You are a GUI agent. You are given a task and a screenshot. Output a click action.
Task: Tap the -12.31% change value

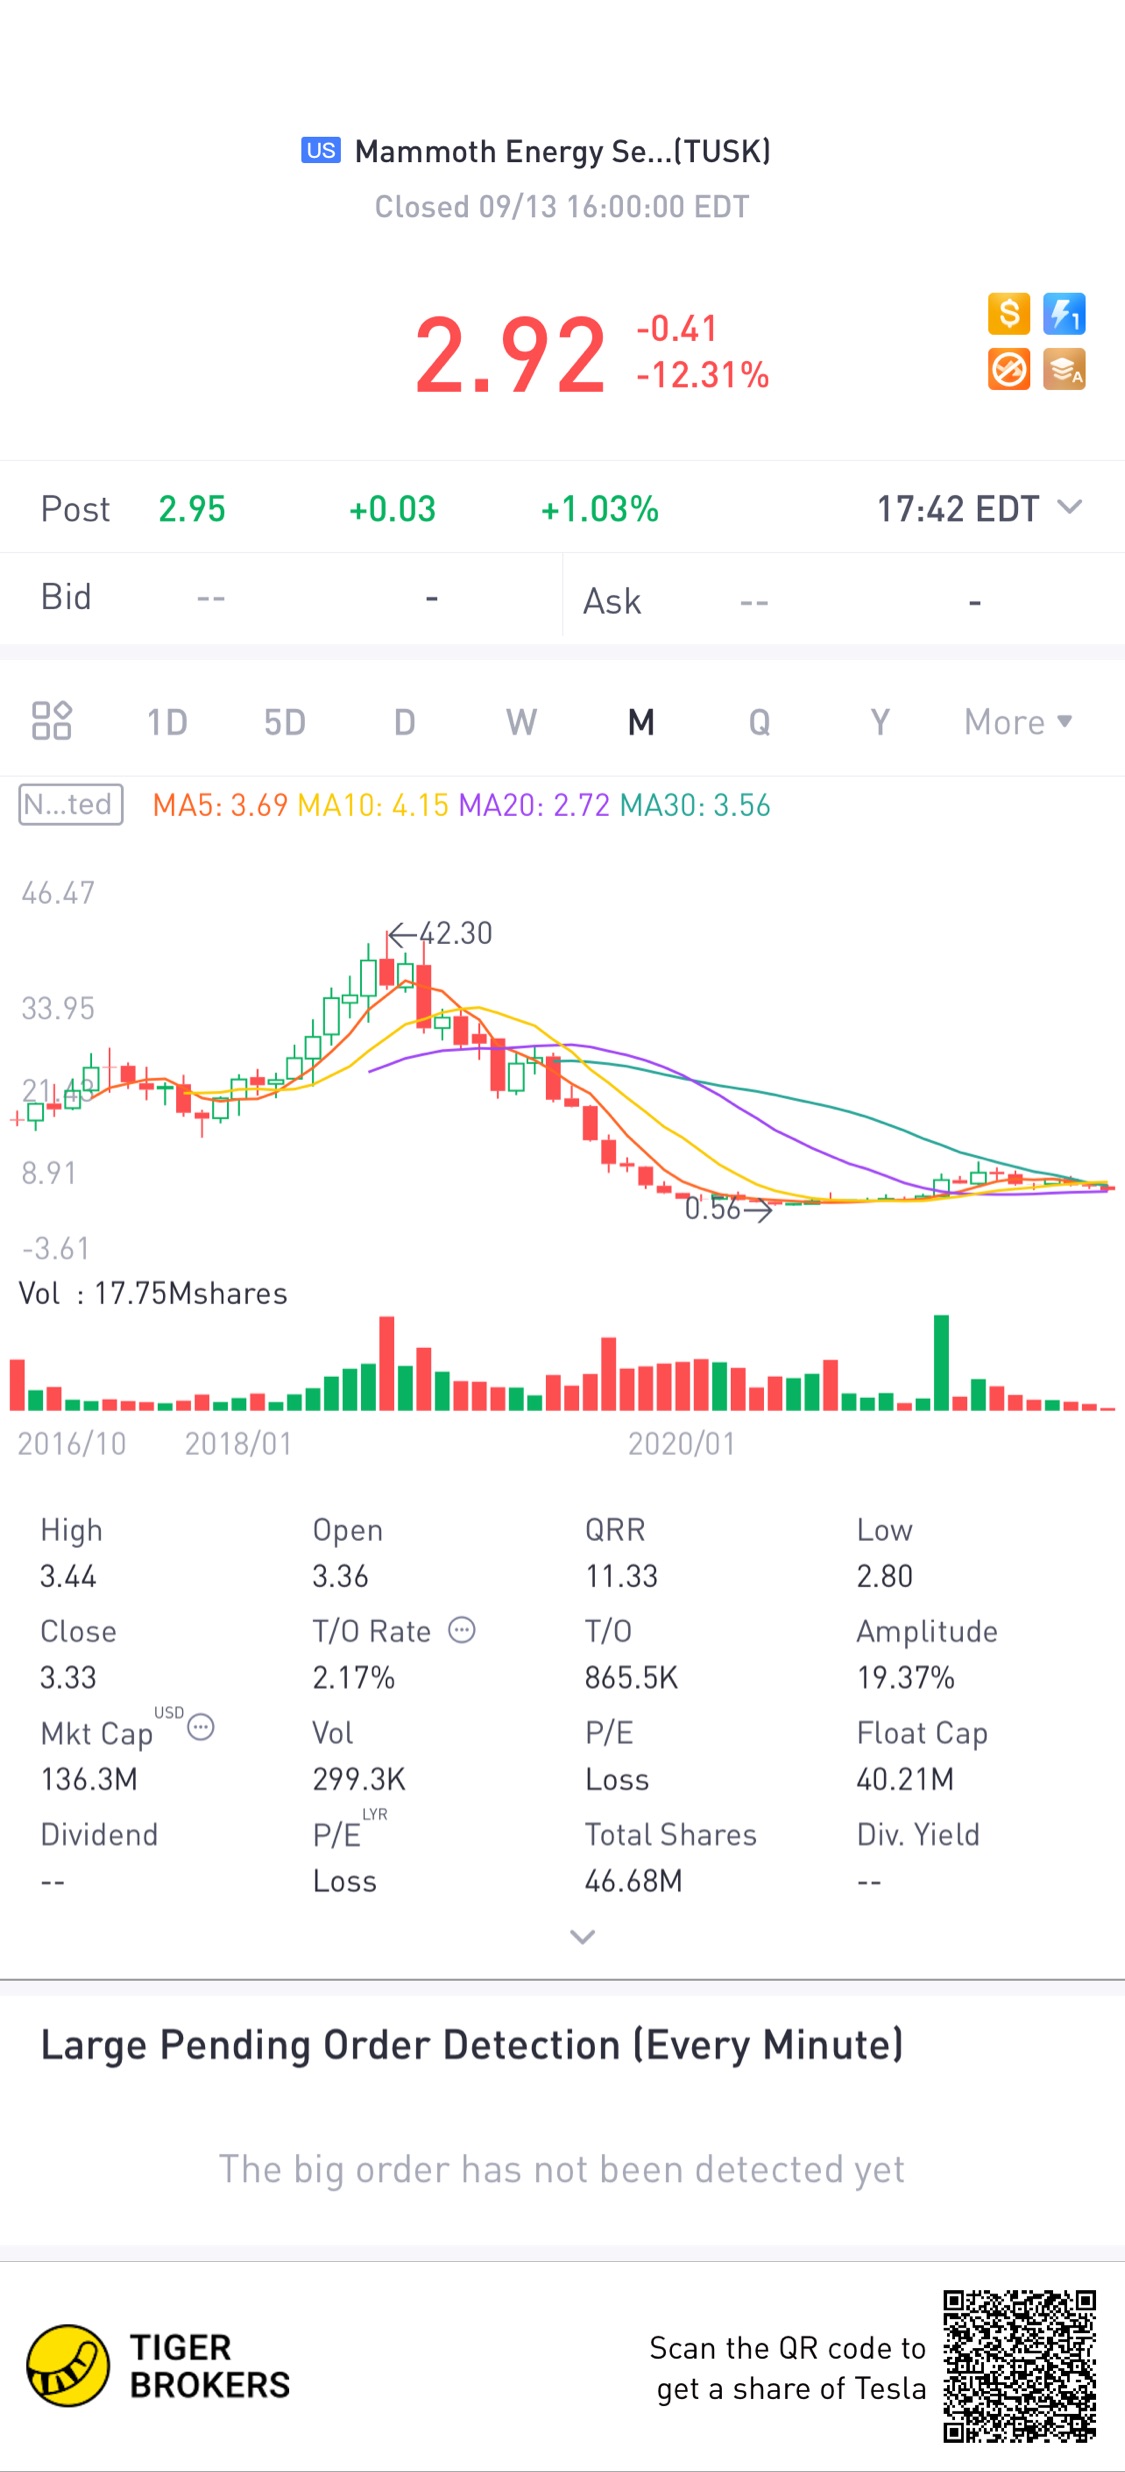pyautogui.click(x=702, y=375)
